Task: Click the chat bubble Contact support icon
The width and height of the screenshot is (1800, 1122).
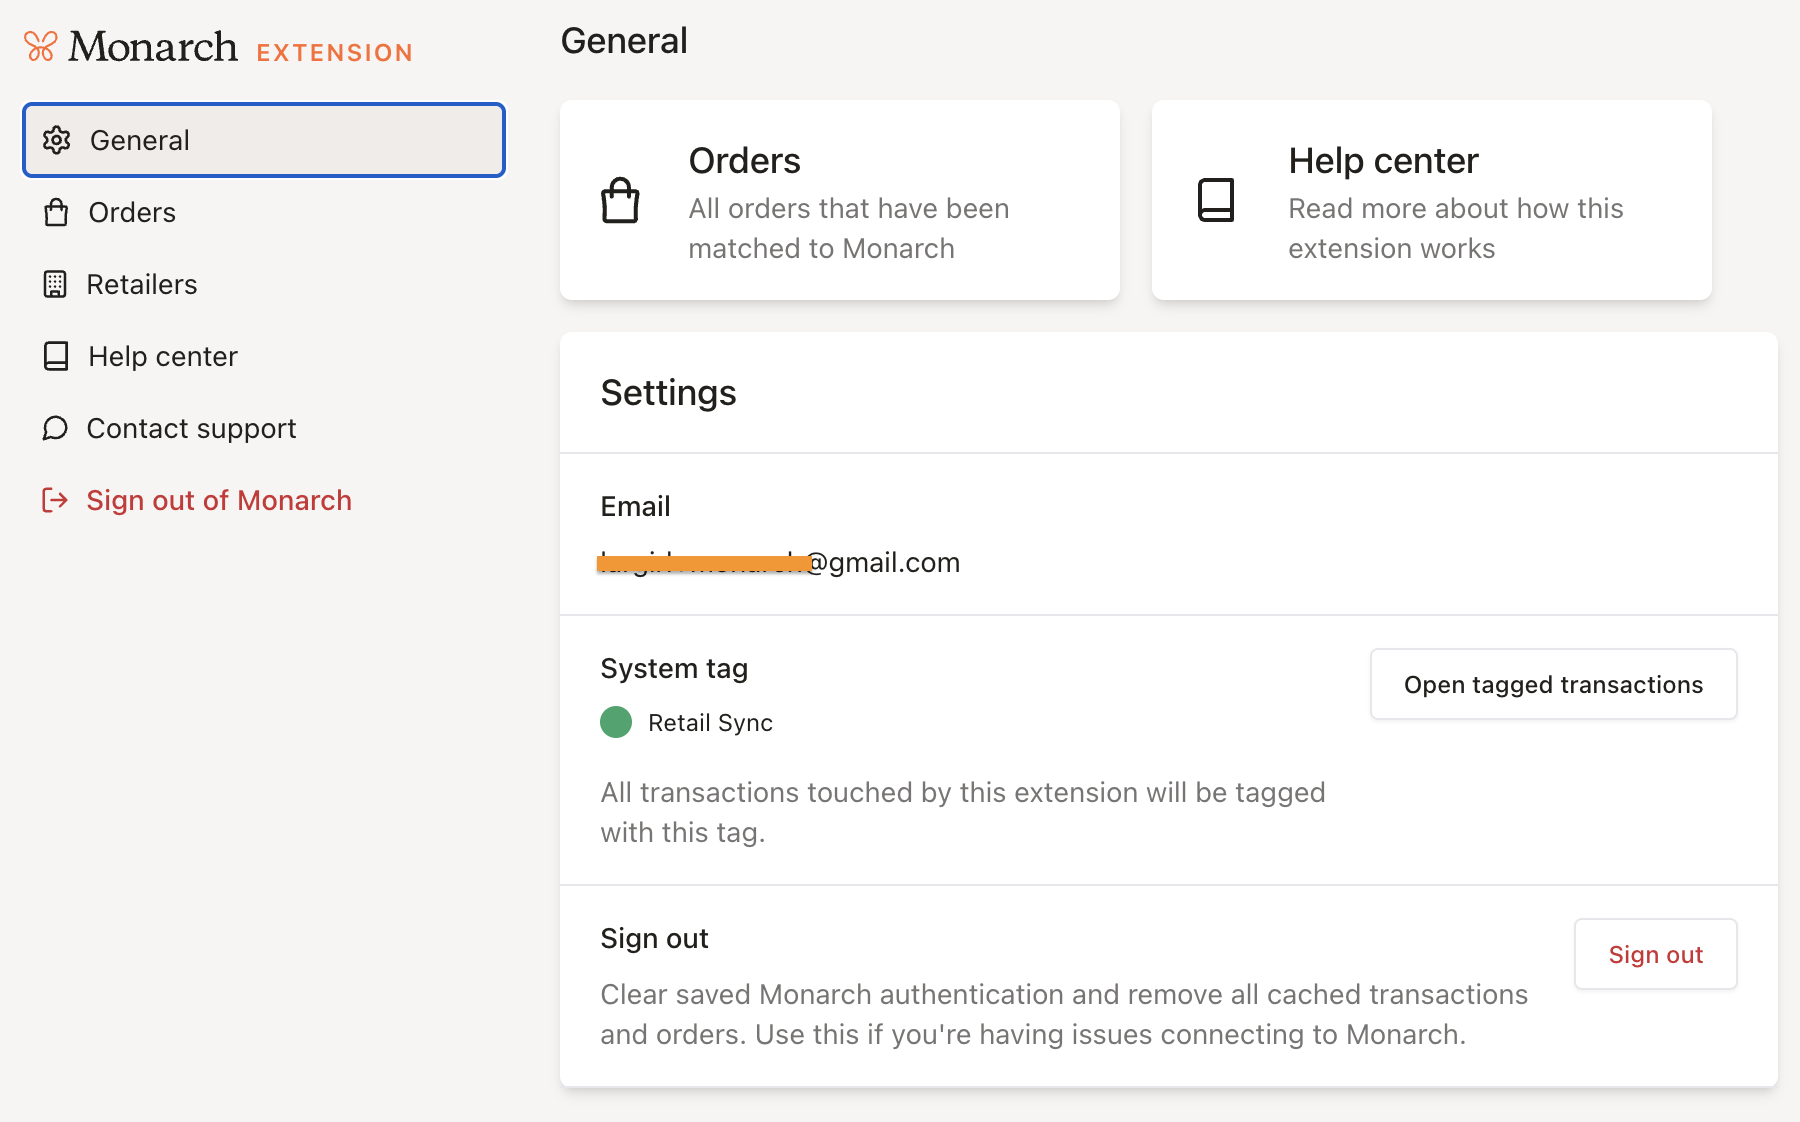Action: coord(55,428)
